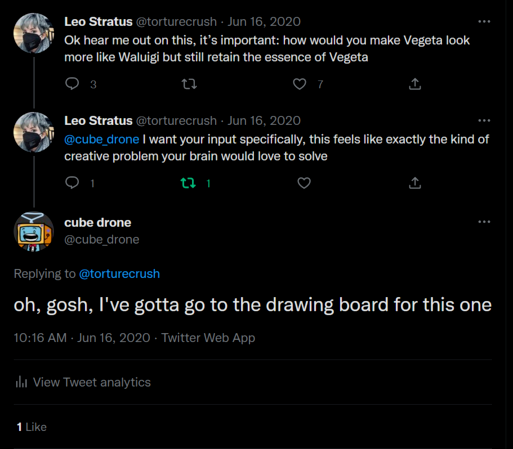Share the first Leo Stratus tweet
The image size is (513, 449).
415,84
